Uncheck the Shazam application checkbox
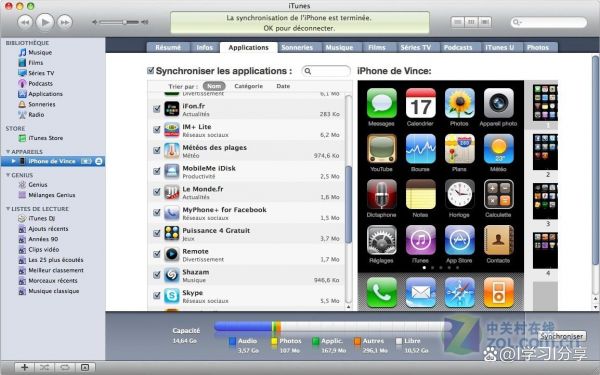 [x=157, y=274]
